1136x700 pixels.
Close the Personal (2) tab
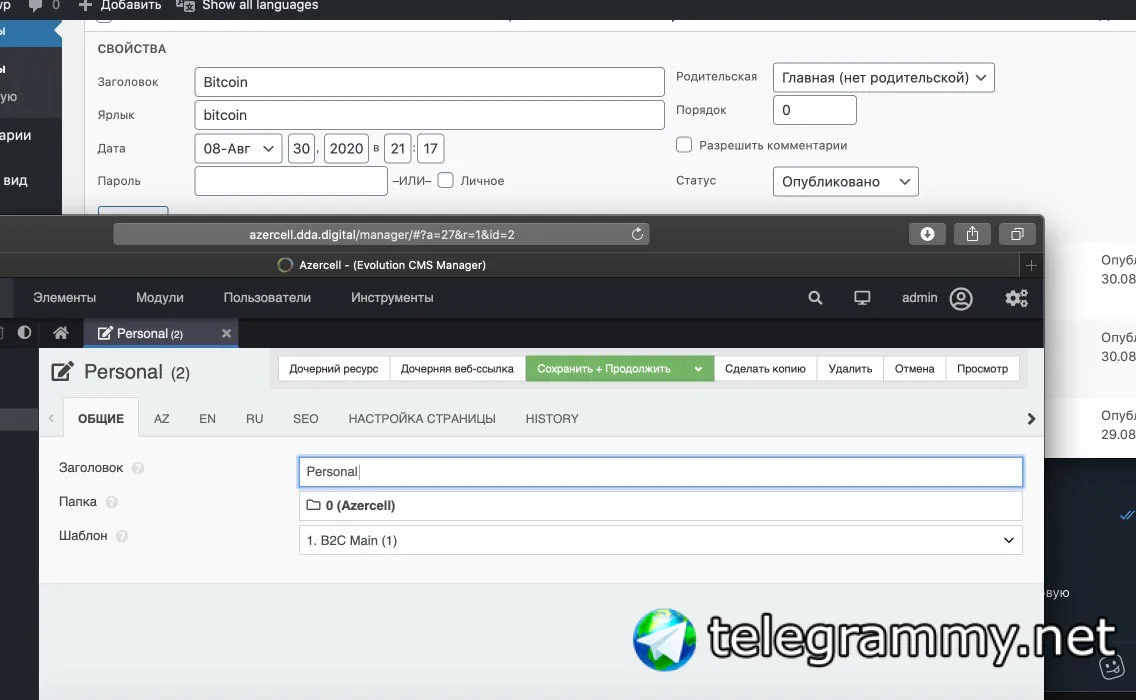226,333
